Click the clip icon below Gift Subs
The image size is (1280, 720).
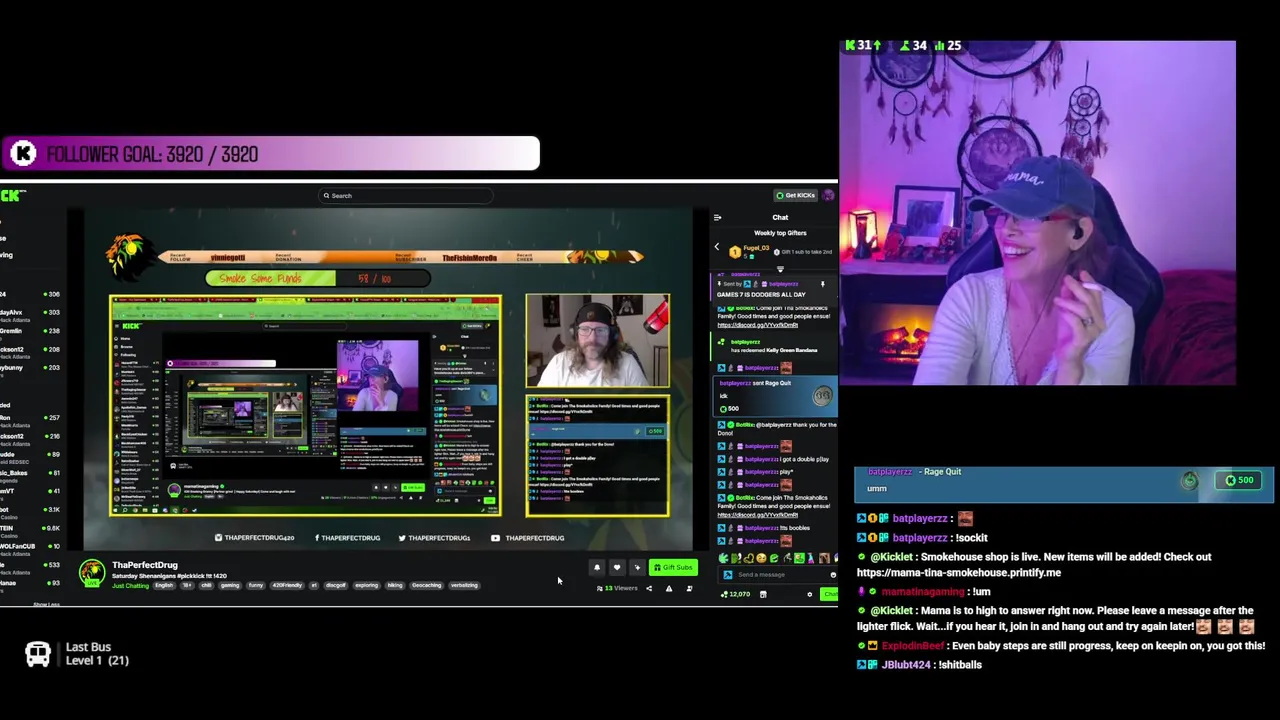[689, 588]
